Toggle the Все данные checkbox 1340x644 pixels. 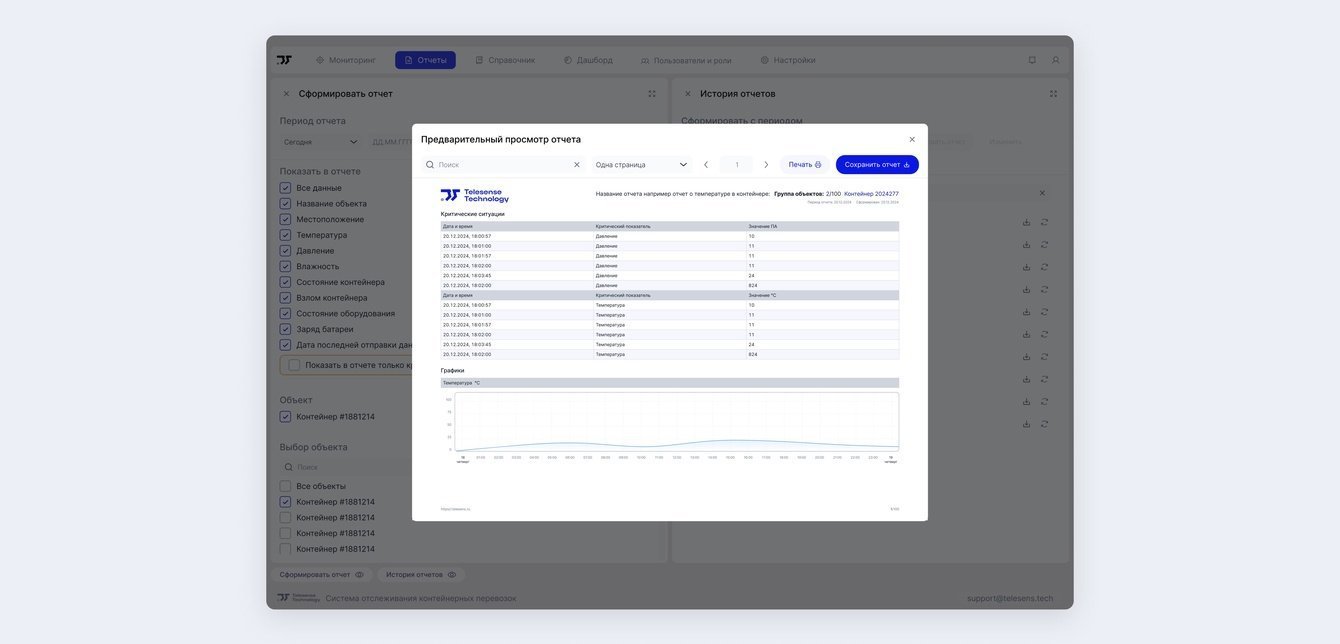pyautogui.click(x=285, y=188)
